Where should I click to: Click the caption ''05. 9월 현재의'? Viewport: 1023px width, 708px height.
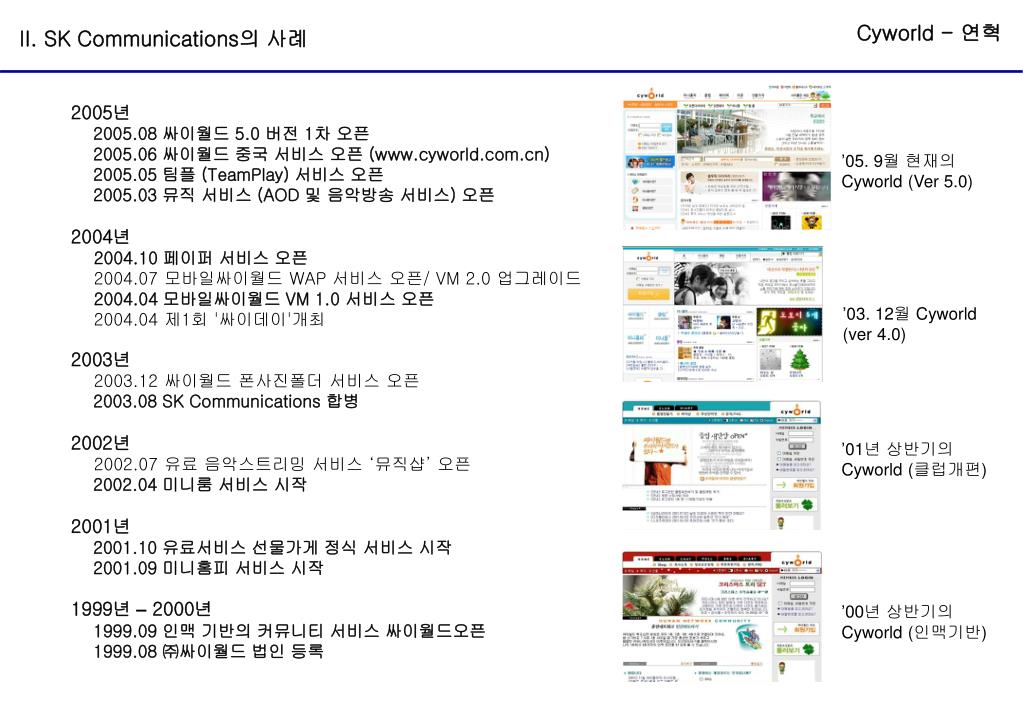[898, 161]
